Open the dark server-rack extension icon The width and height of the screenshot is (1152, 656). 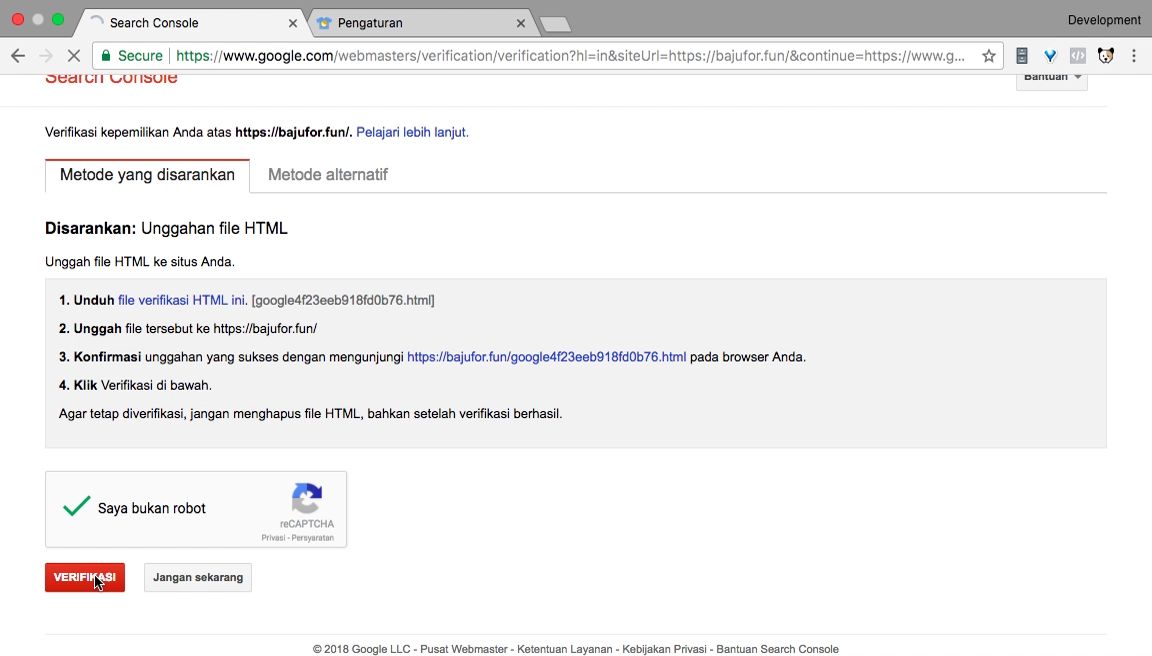1021,56
